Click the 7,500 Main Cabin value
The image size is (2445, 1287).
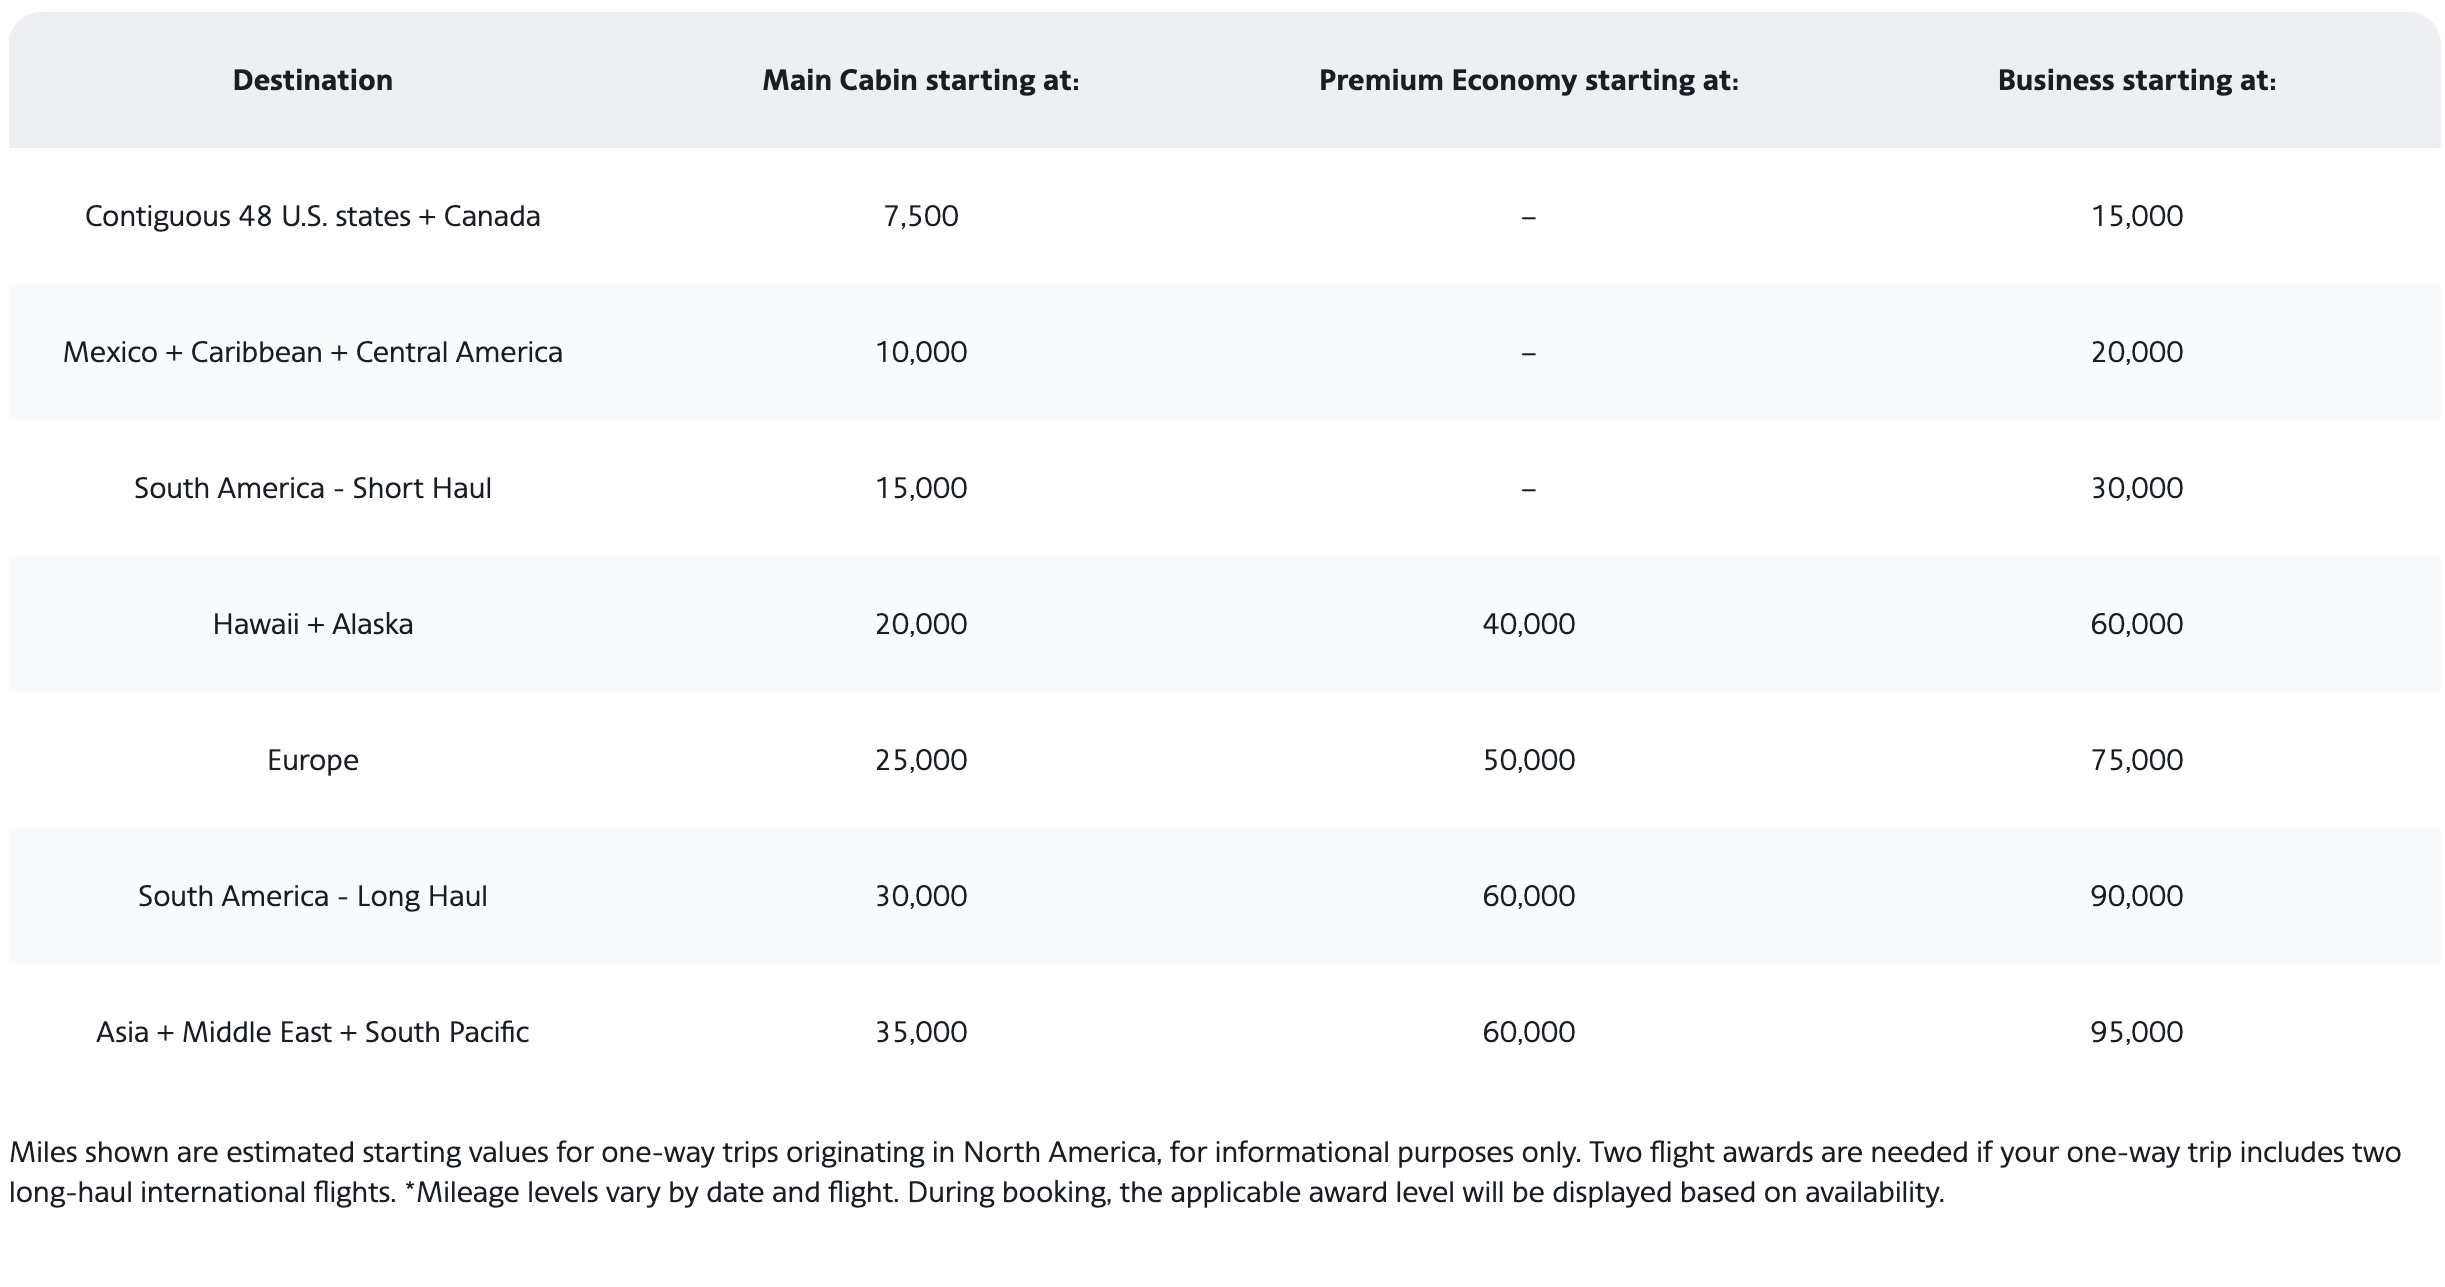921,216
